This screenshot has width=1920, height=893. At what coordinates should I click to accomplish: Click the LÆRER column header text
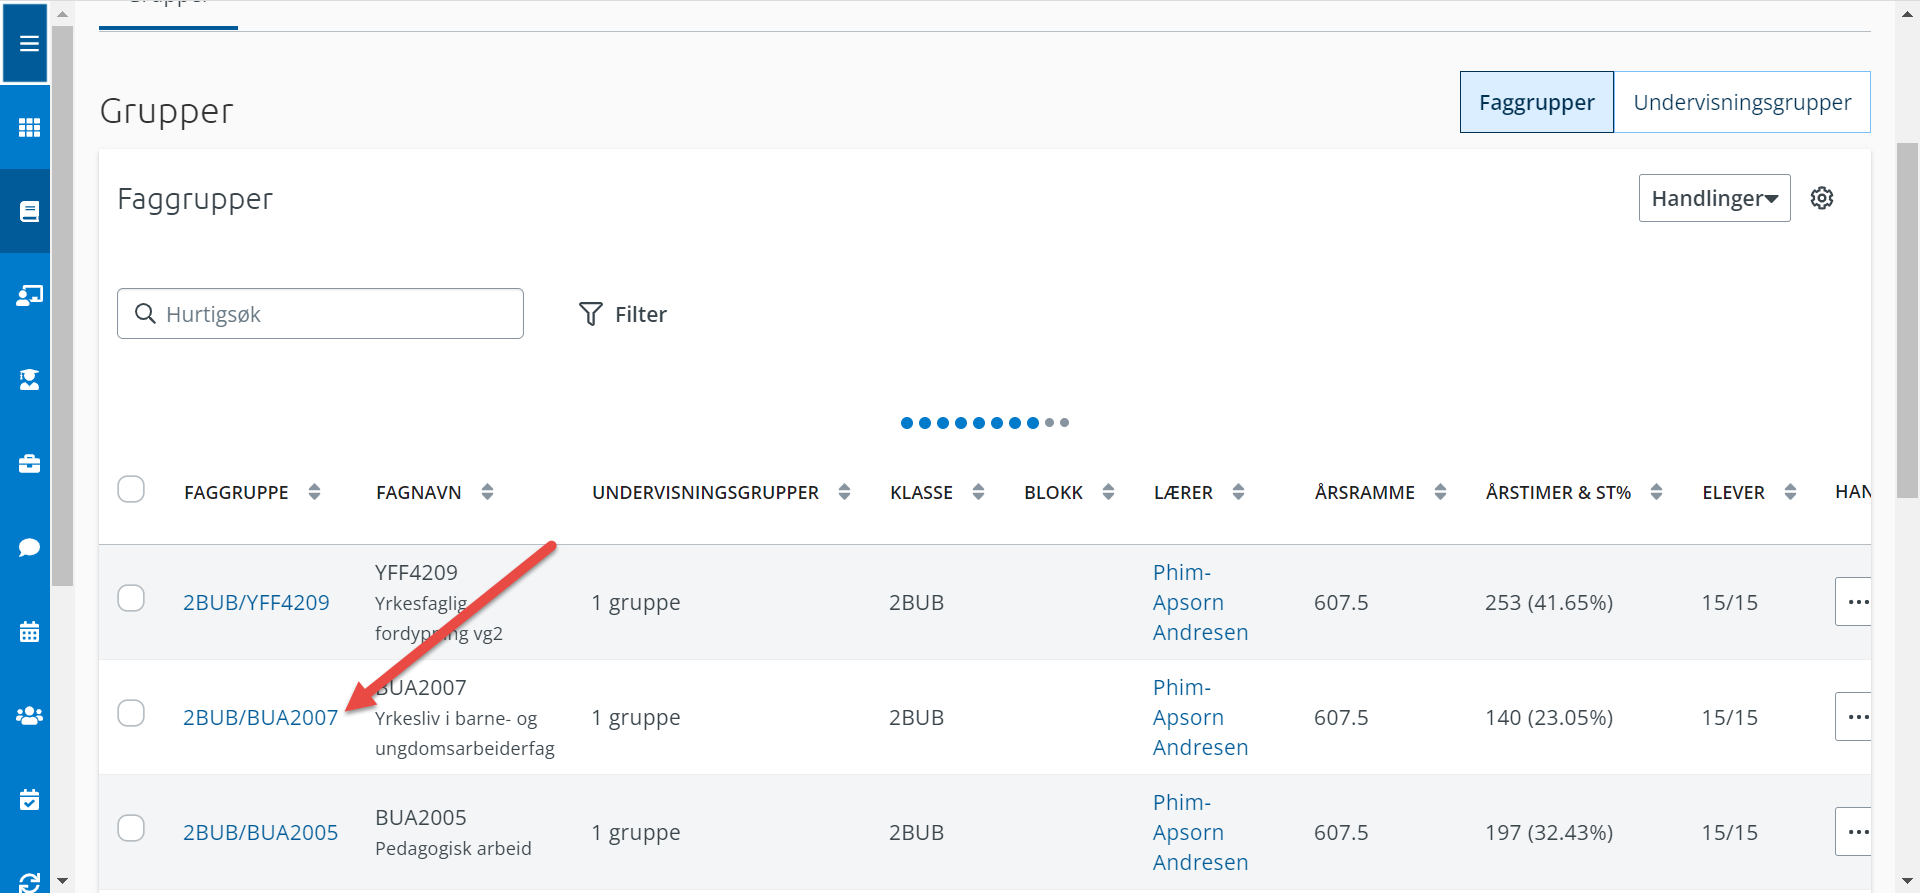click(1183, 492)
